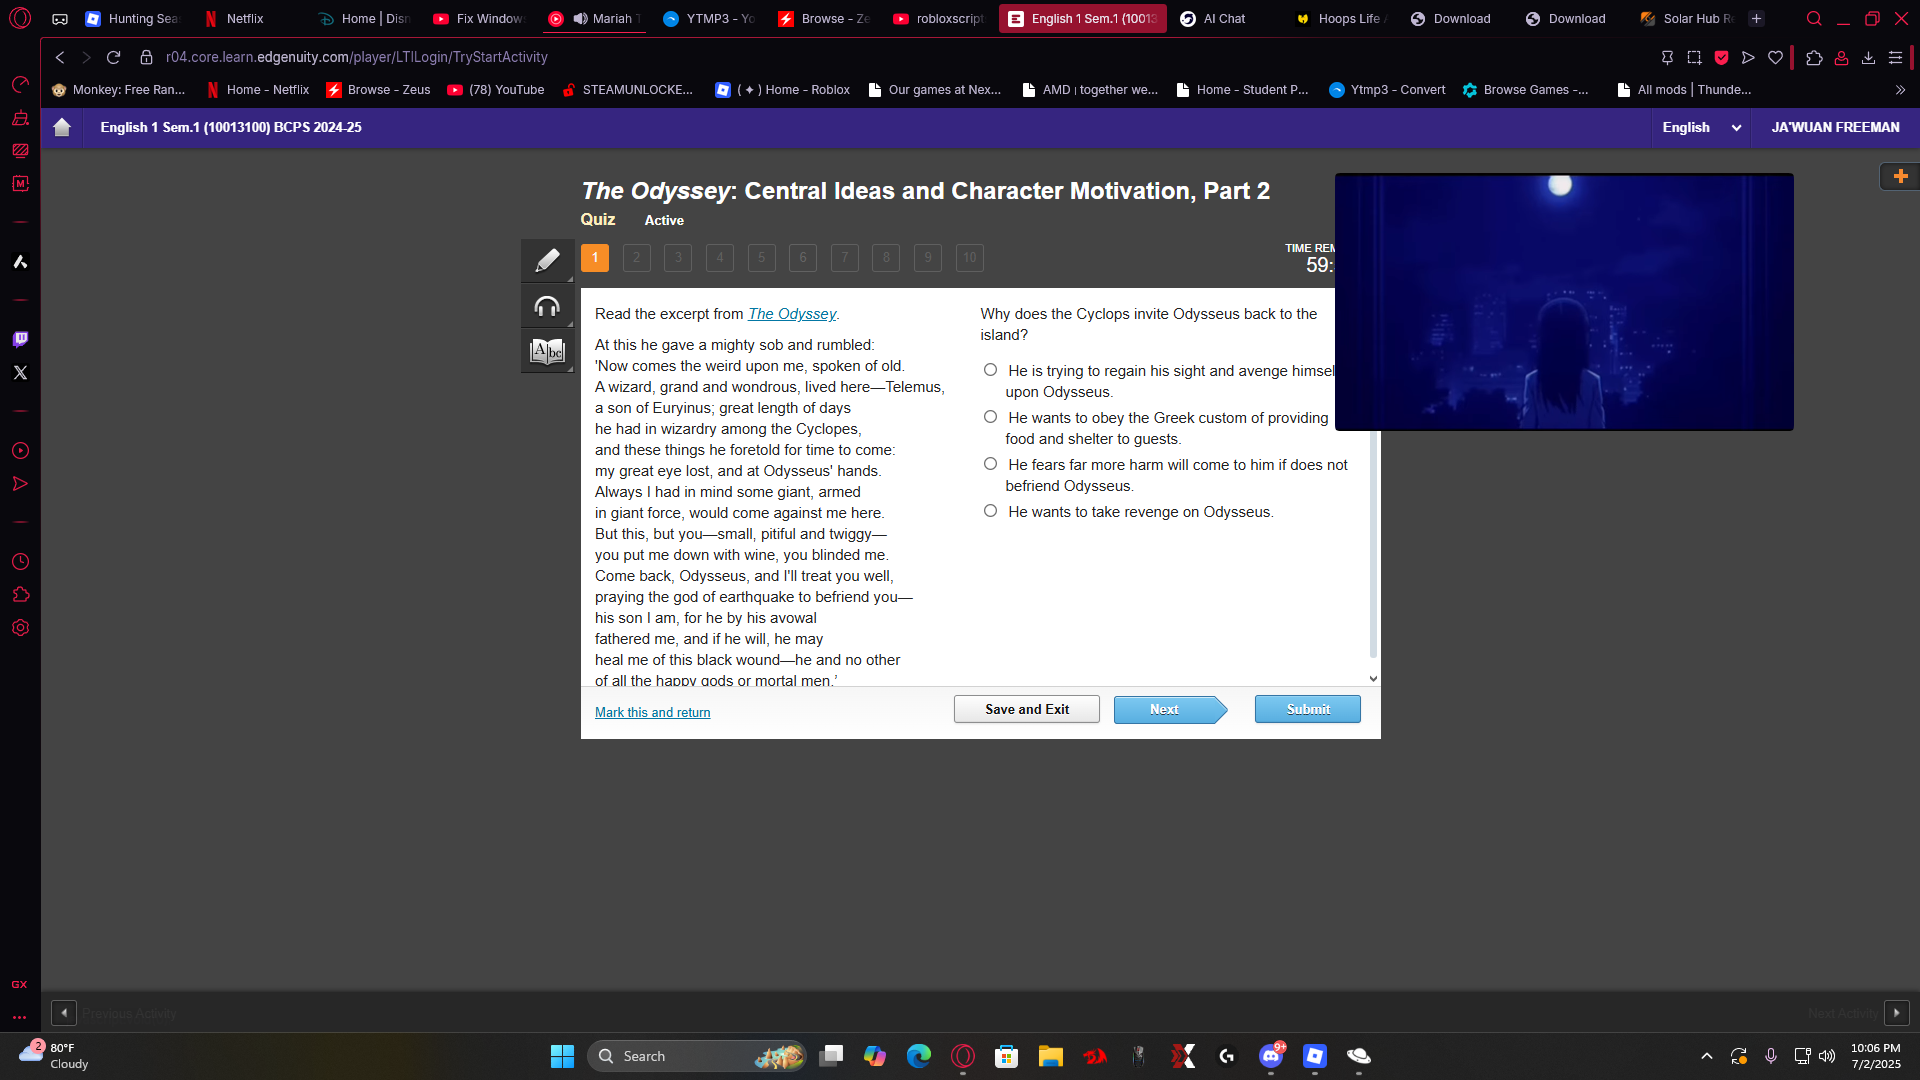The height and width of the screenshot is (1080, 1920).
Task: Open the snapshot tool in address bar
Action: [1694, 57]
